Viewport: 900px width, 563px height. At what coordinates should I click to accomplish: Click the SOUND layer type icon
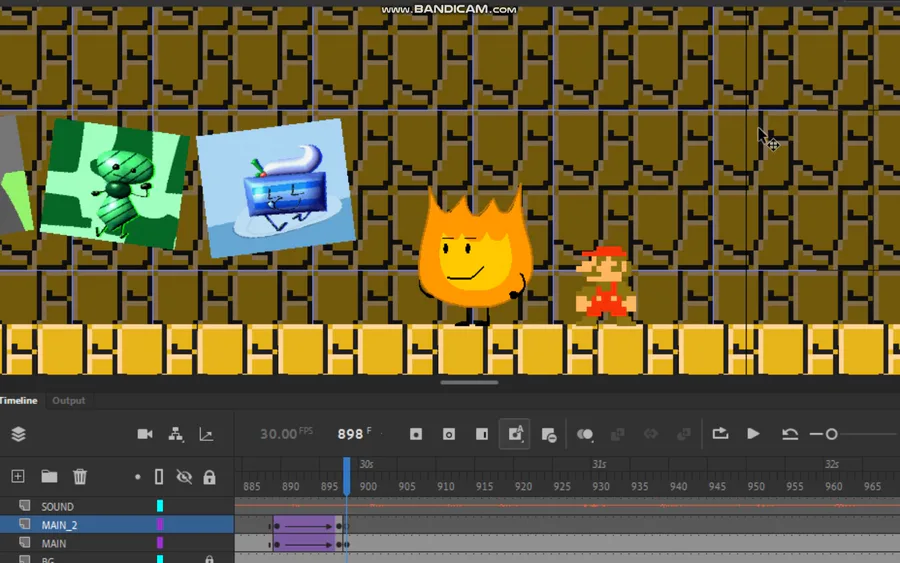click(x=25, y=506)
